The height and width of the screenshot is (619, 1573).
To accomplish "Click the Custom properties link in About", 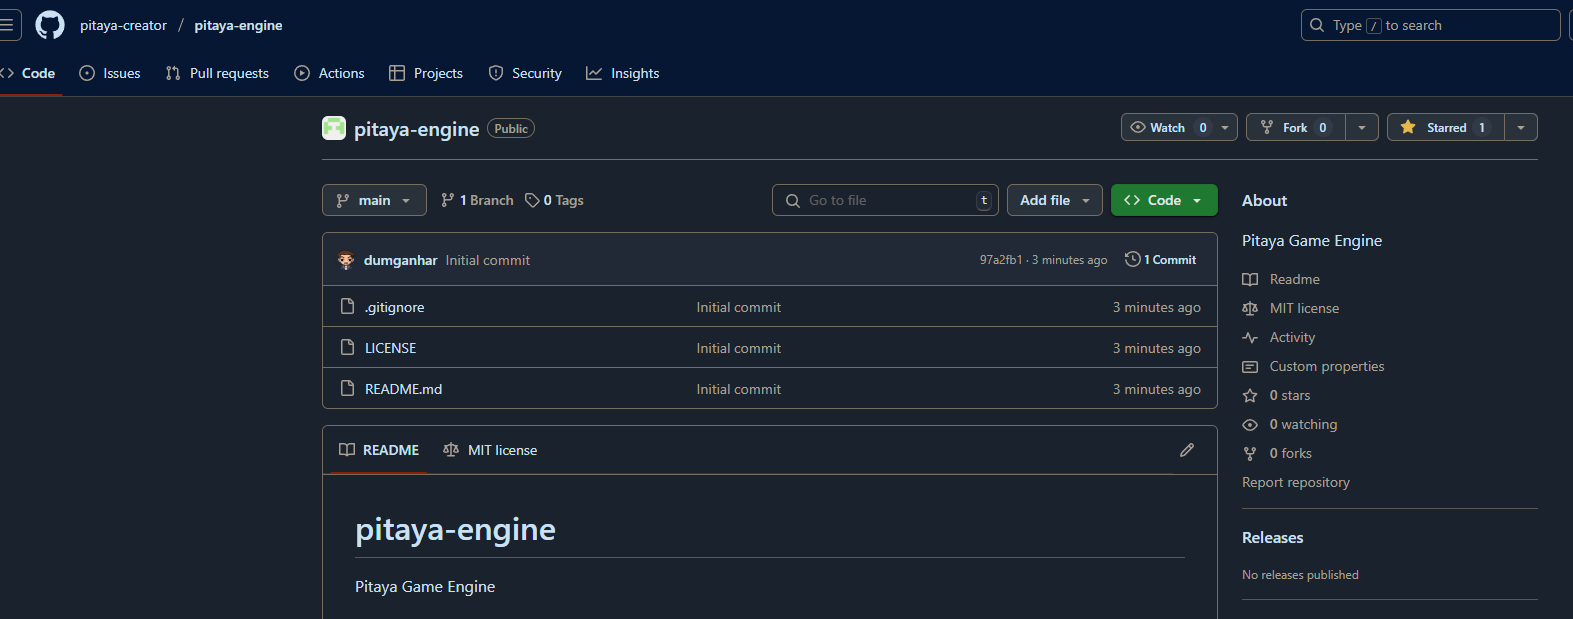I will tap(1327, 366).
